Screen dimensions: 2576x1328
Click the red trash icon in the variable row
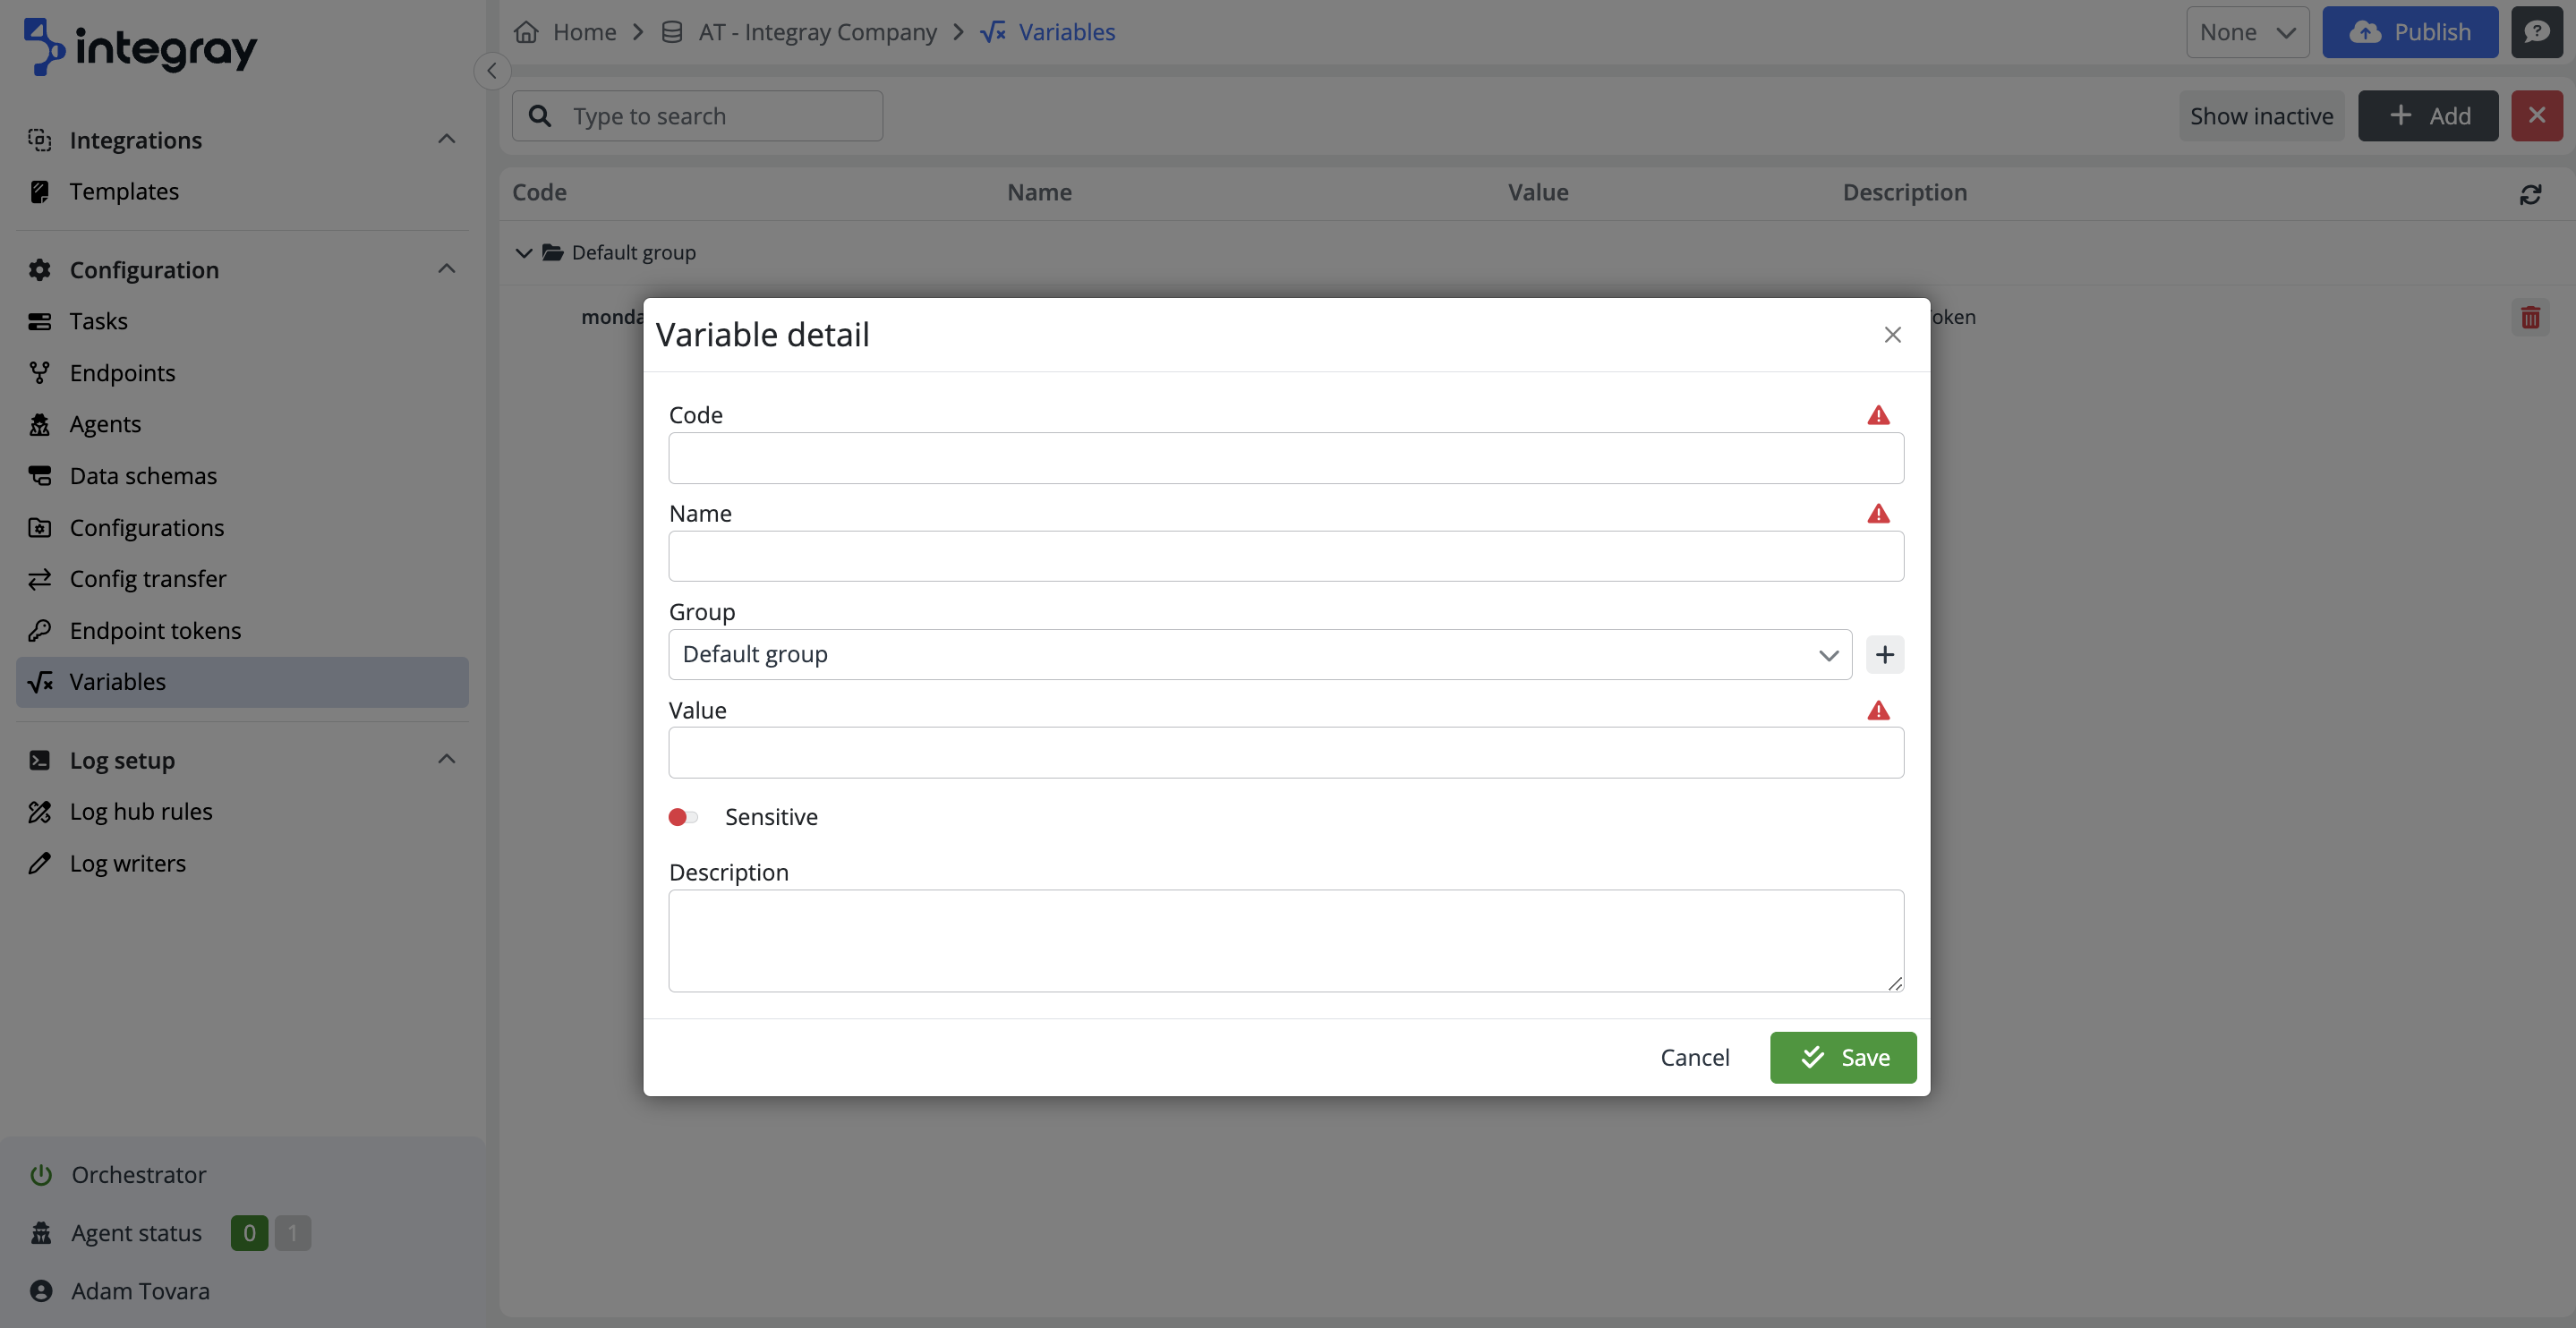pos(2530,318)
